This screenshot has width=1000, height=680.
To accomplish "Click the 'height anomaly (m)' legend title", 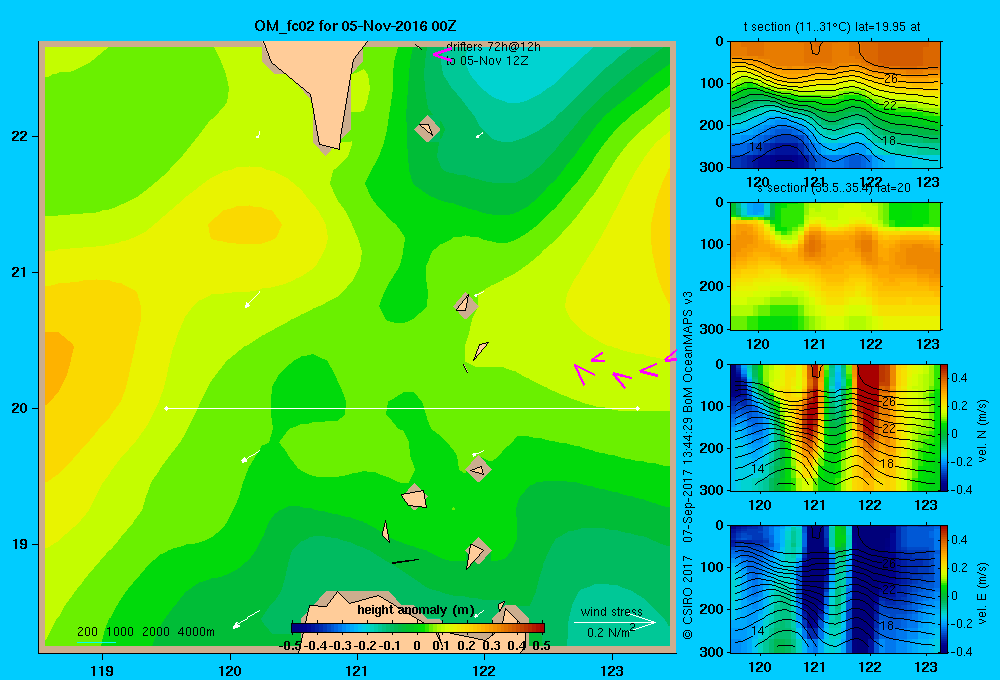I will pos(415,610).
